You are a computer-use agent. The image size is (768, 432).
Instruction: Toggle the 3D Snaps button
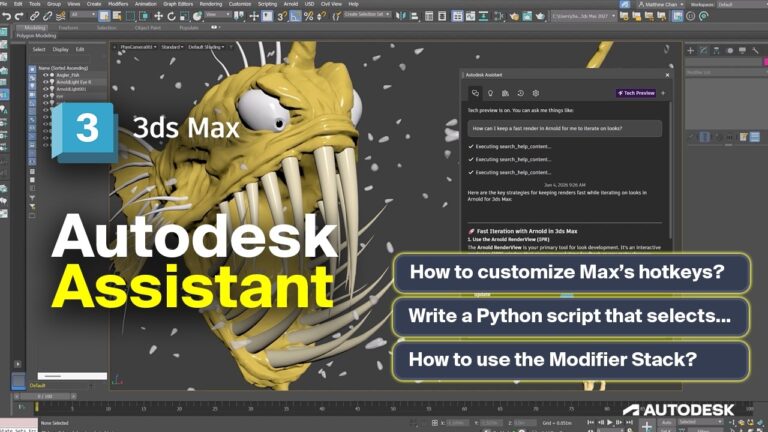tap(282, 16)
